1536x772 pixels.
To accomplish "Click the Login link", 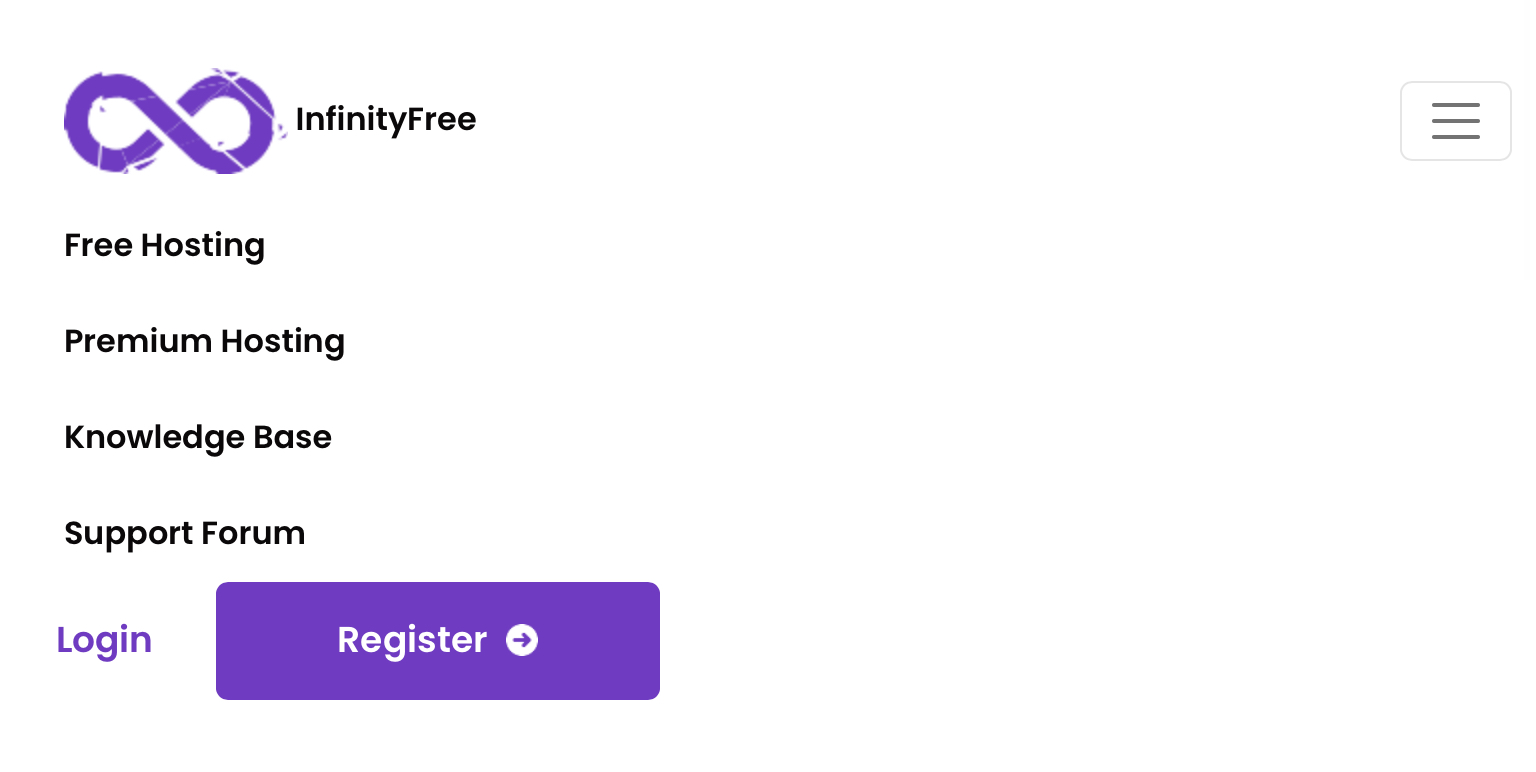I will [104, 640].
